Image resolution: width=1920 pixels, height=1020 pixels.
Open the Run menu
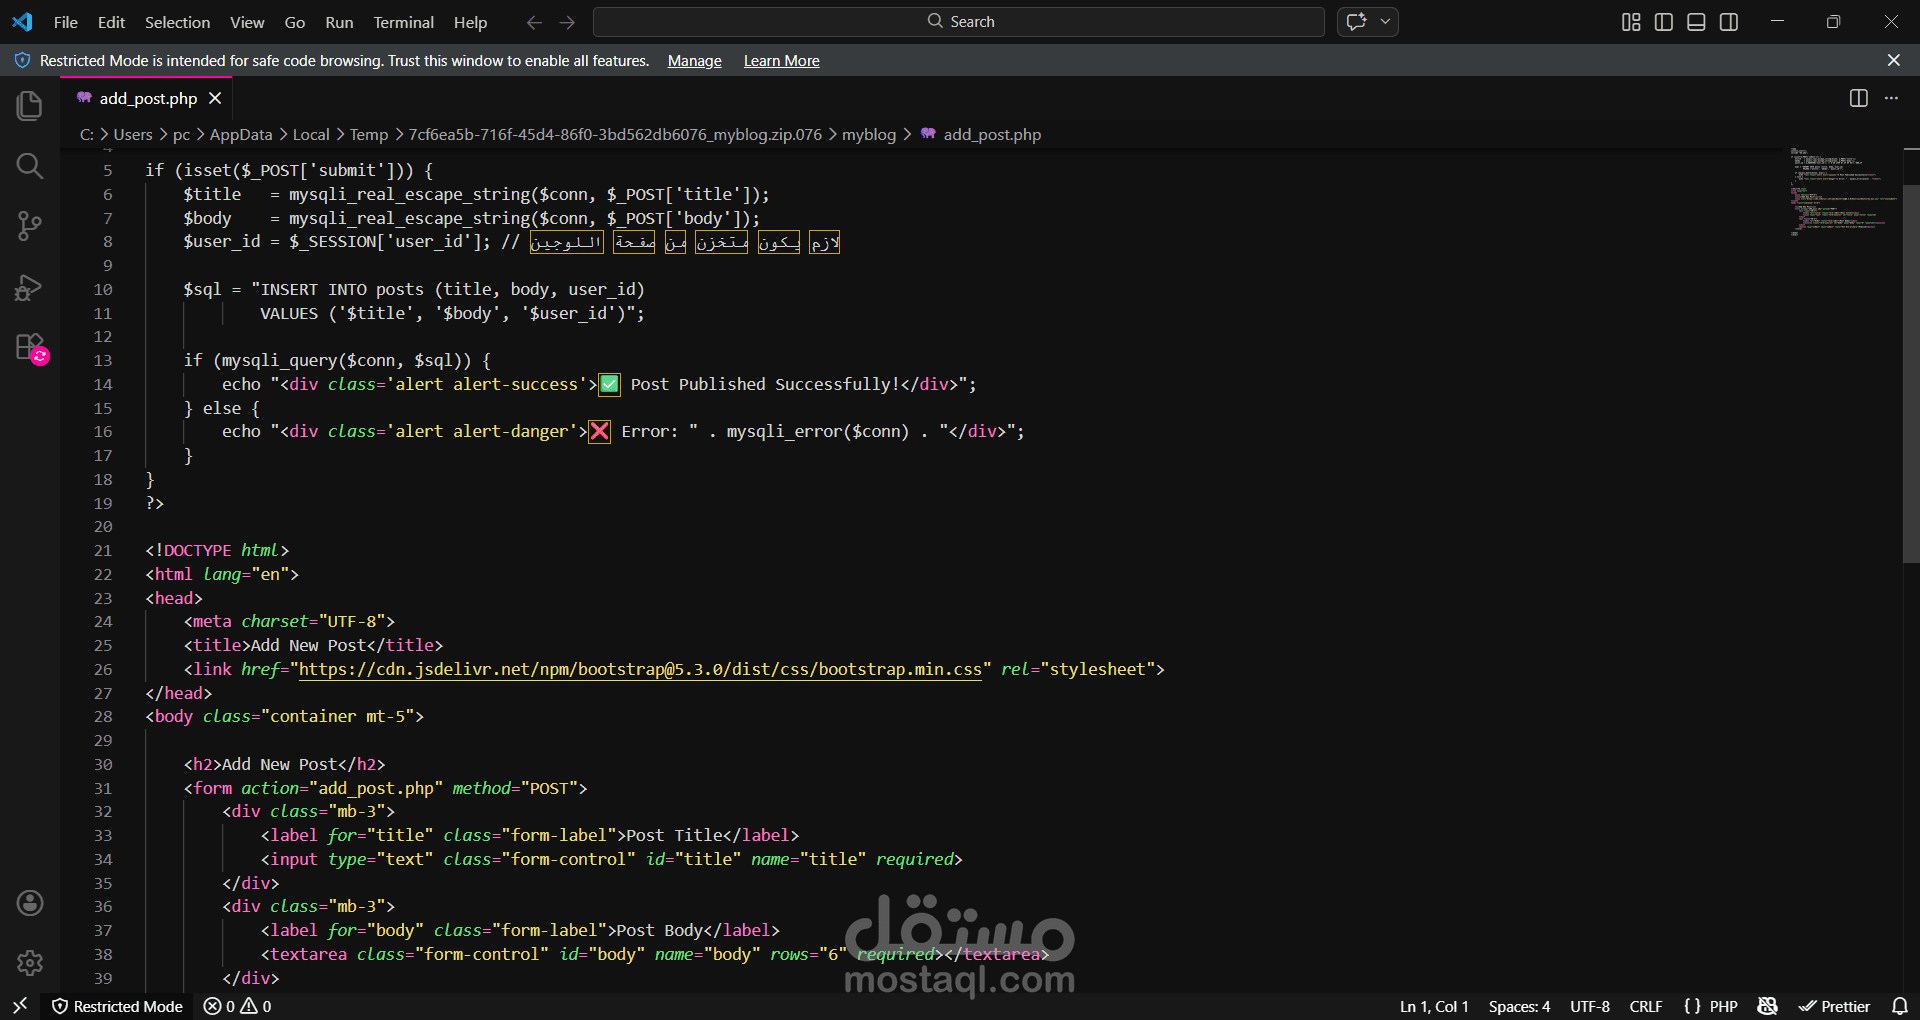pos(339,22)
